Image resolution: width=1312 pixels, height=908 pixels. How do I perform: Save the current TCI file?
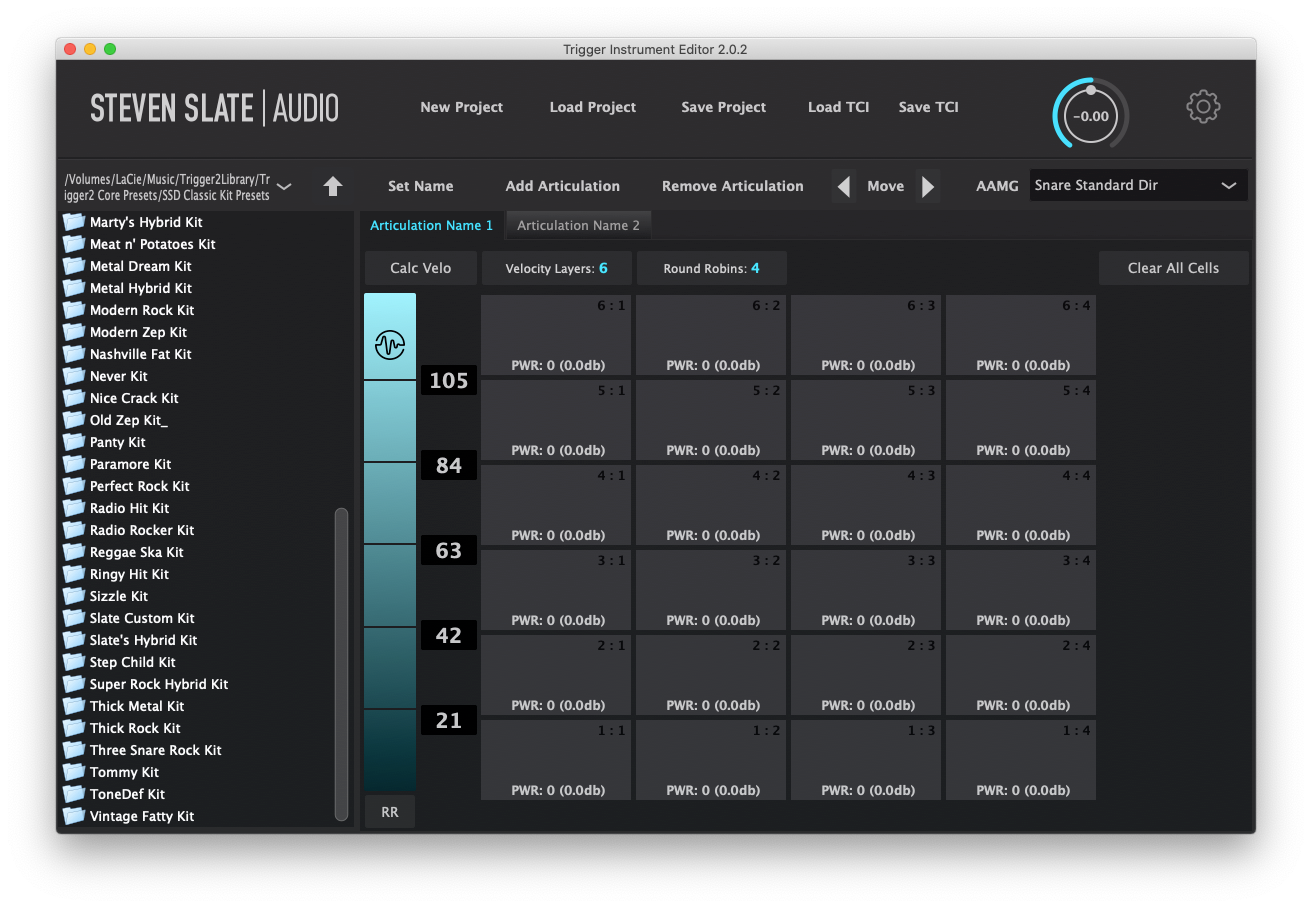pos(928,107)
